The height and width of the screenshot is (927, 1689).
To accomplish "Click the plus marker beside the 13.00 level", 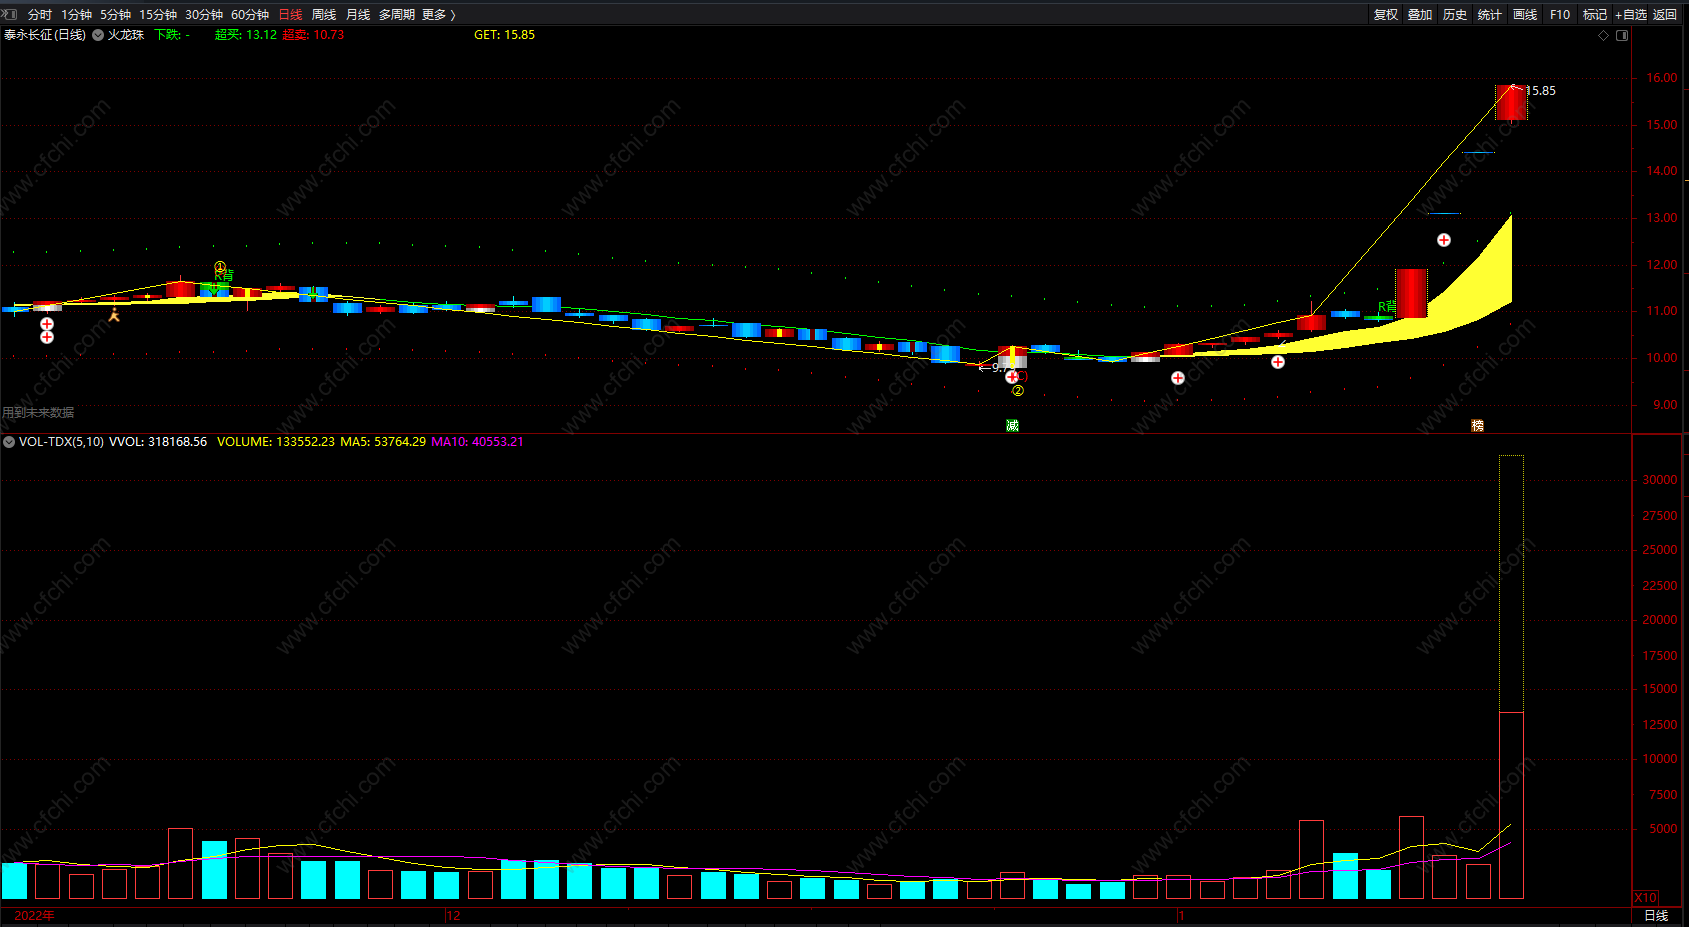I will click(1444, 240).
